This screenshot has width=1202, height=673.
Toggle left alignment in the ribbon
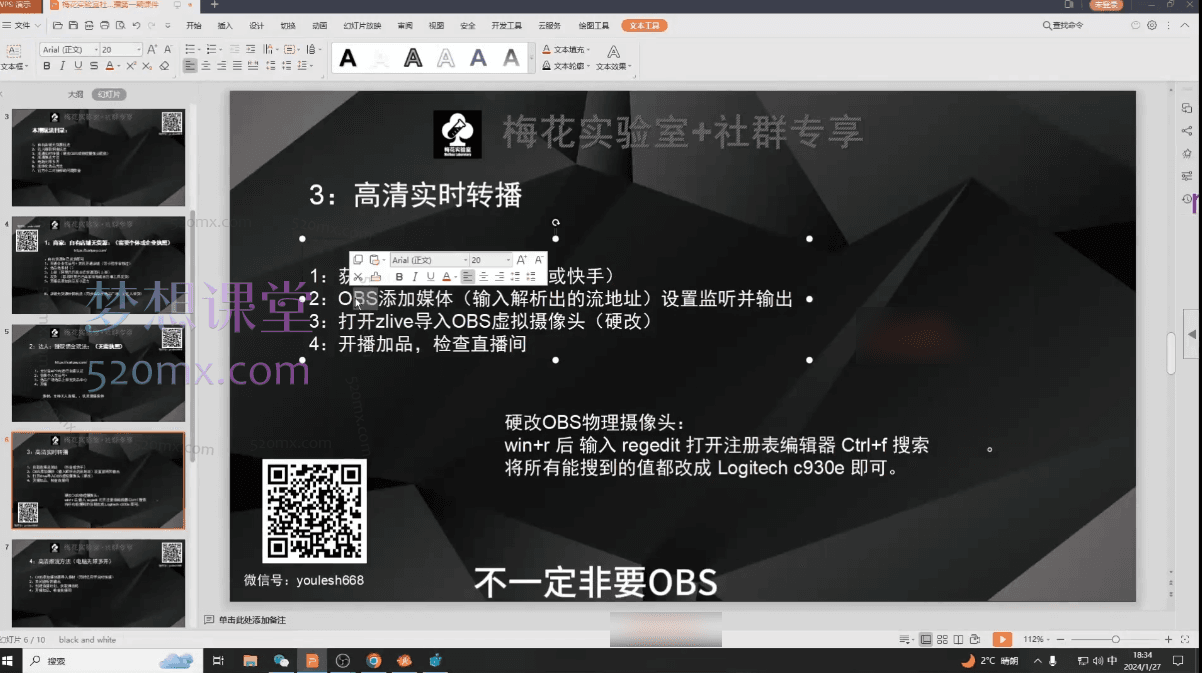pyautogui.click(x=190, y=66)
